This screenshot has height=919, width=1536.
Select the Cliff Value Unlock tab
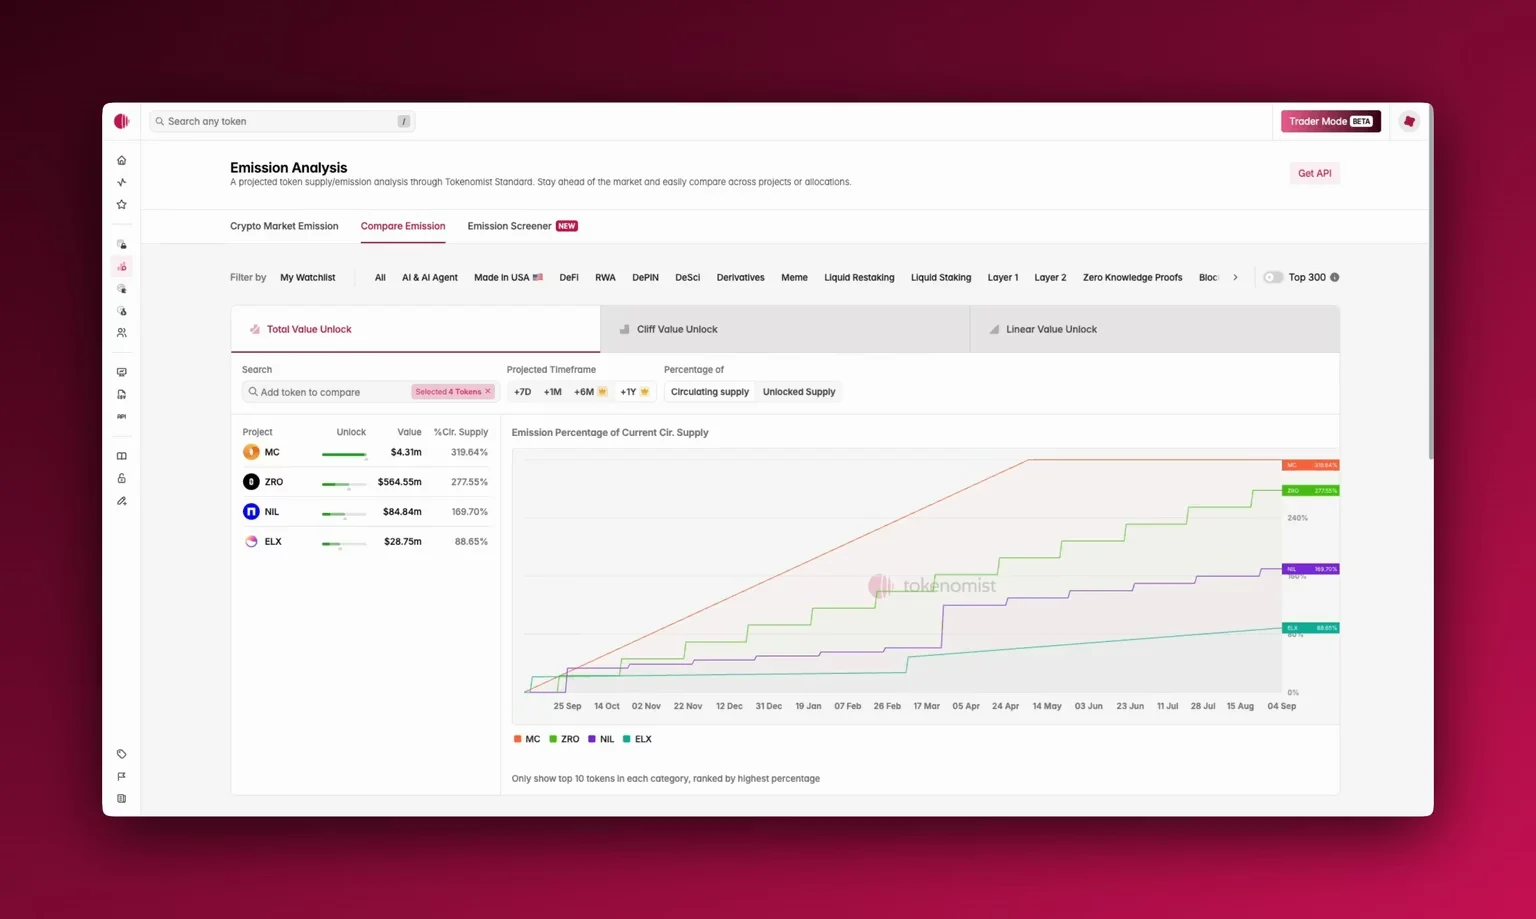(785, 329)
